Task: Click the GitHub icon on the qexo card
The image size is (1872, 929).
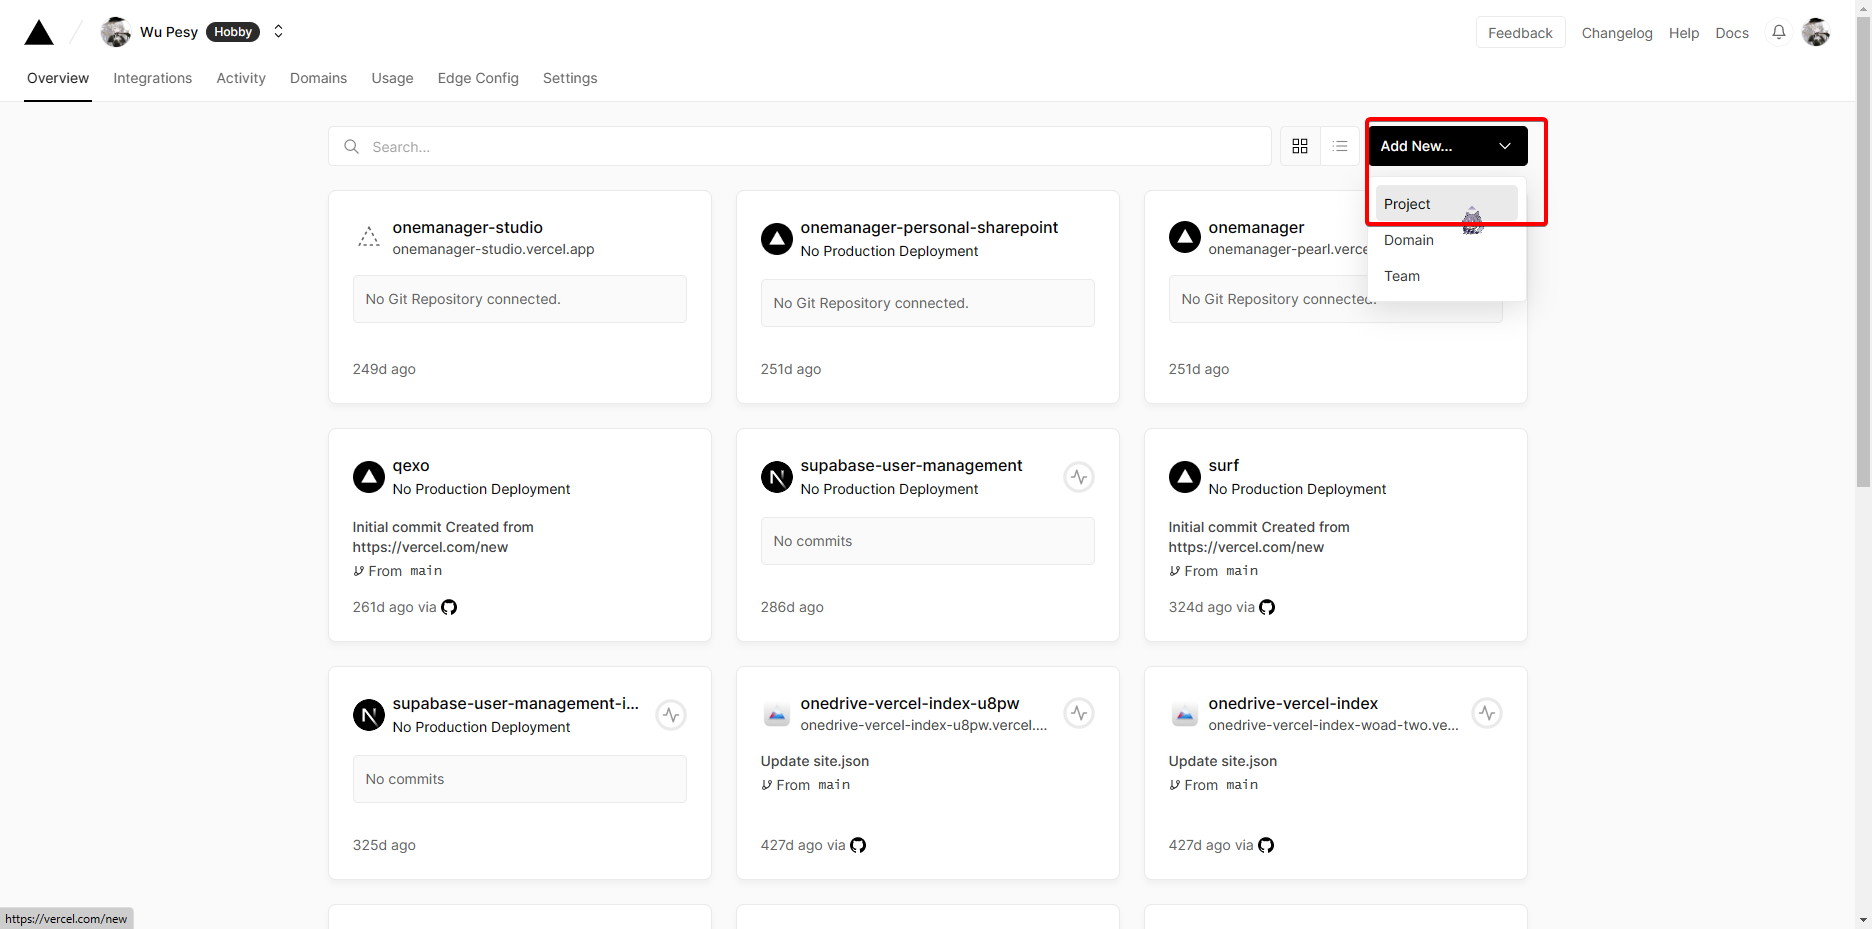Action: point(449,607)
